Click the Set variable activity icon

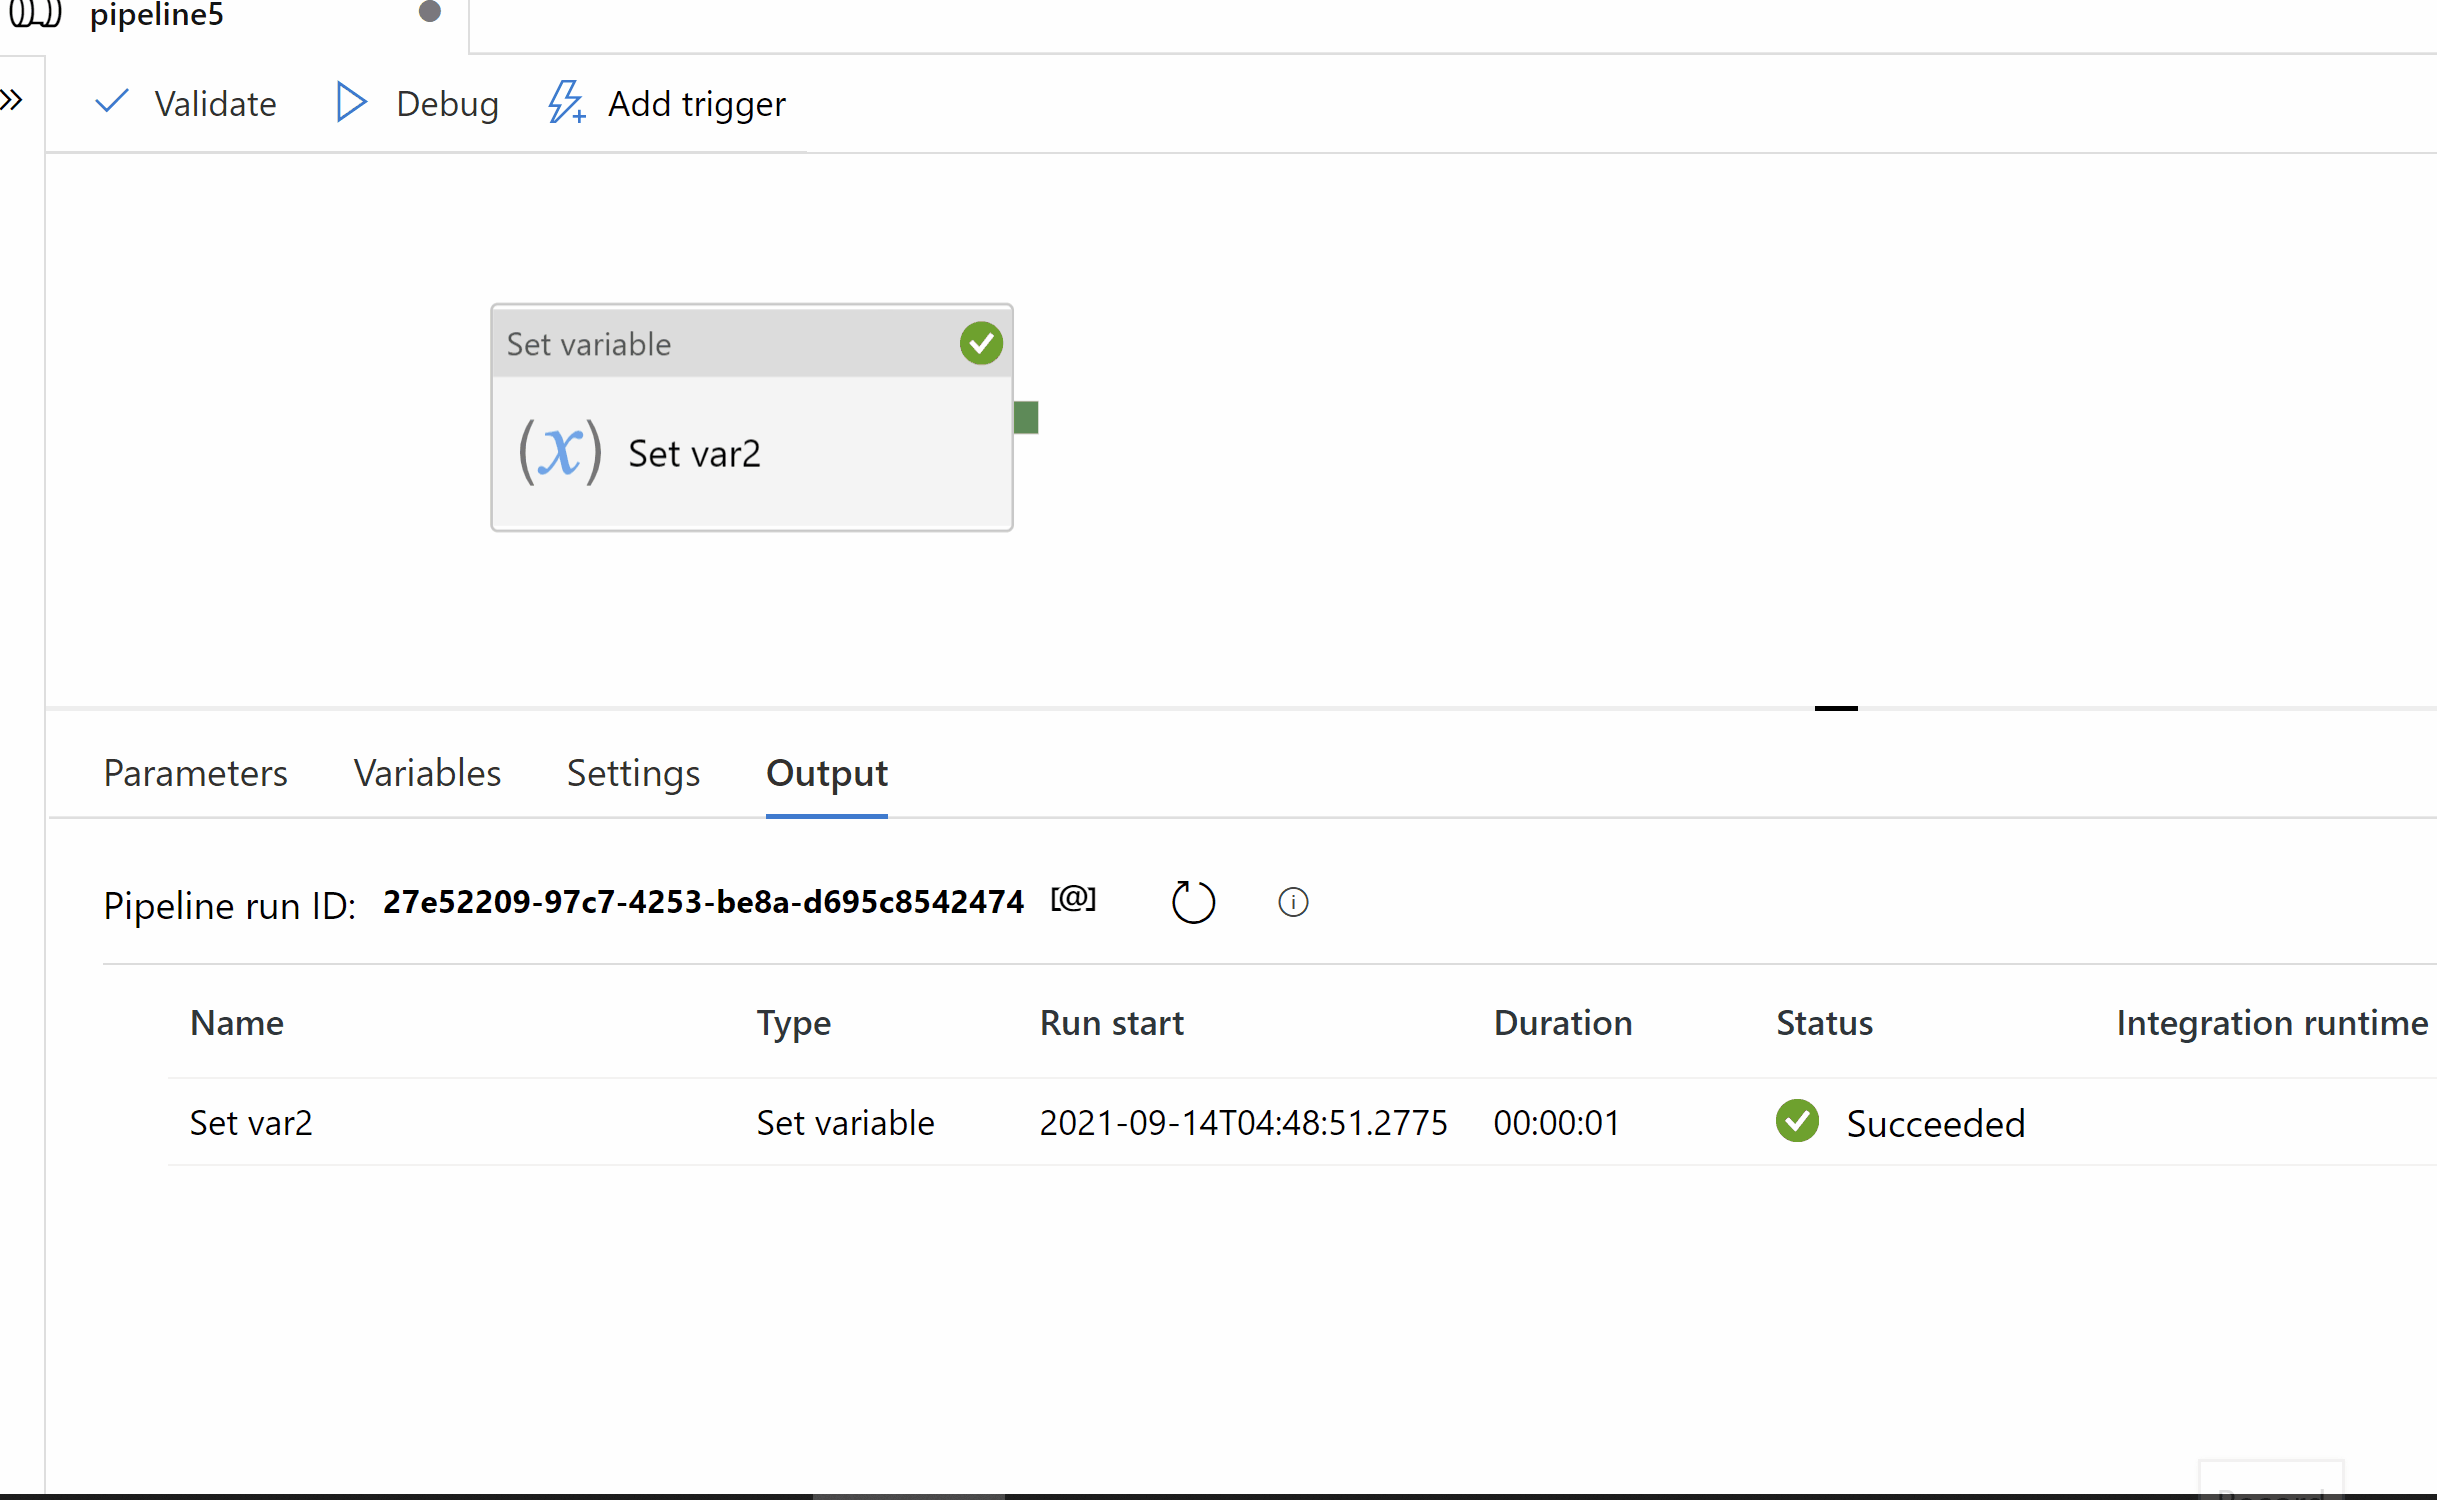coord(557,451)
